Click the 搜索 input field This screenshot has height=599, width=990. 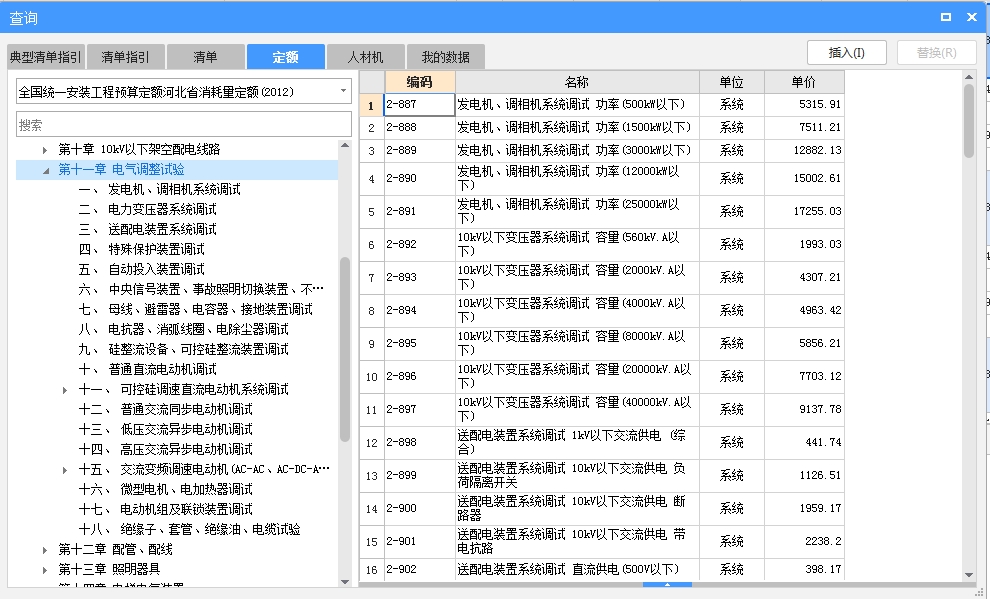(184, 124)
